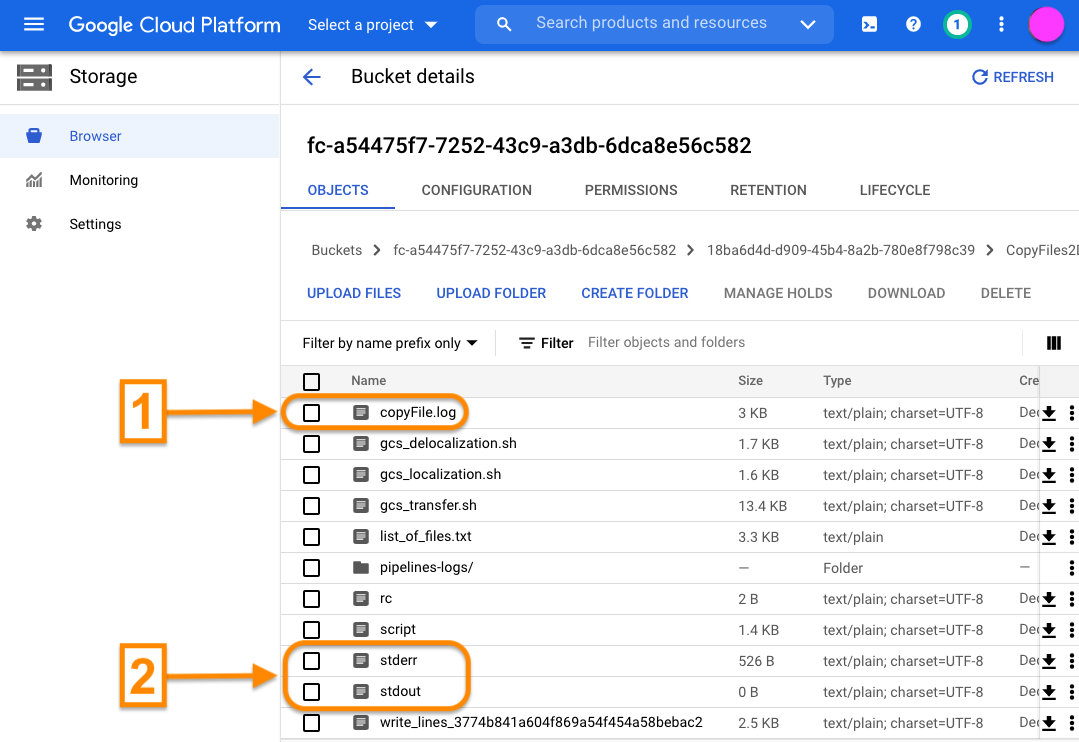Open more actions for copyFile.log
The width and height of the screenshot is (1079, 742).
click(x=1071, y=413)
